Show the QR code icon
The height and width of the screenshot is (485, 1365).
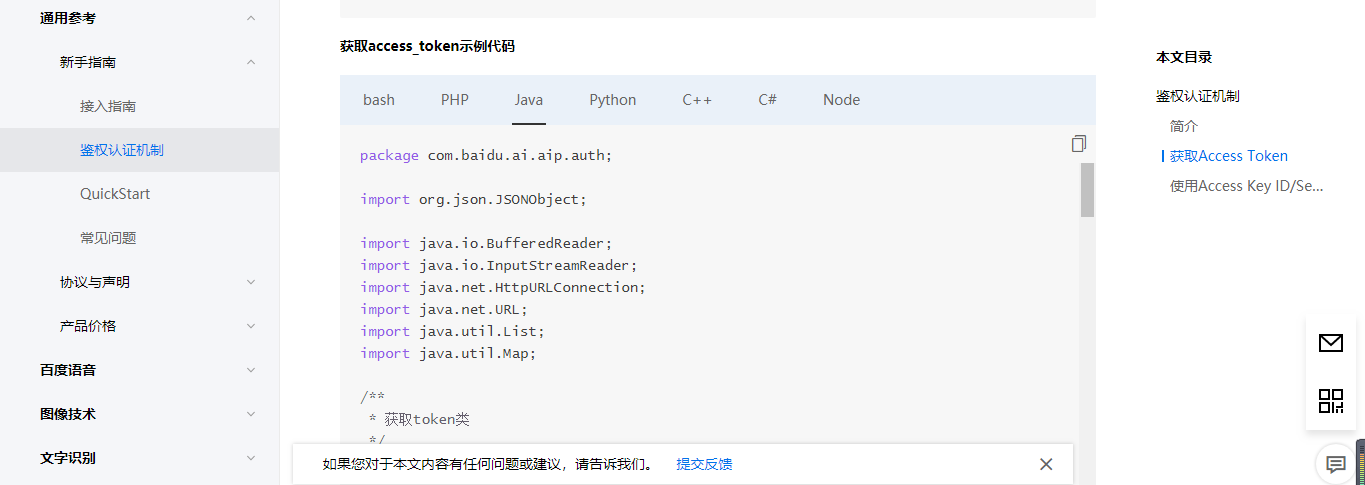click(1330, 401)
